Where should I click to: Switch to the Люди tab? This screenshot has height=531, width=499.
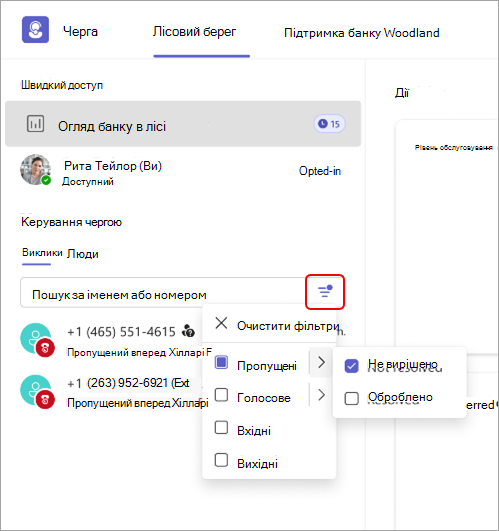point(83,254)
